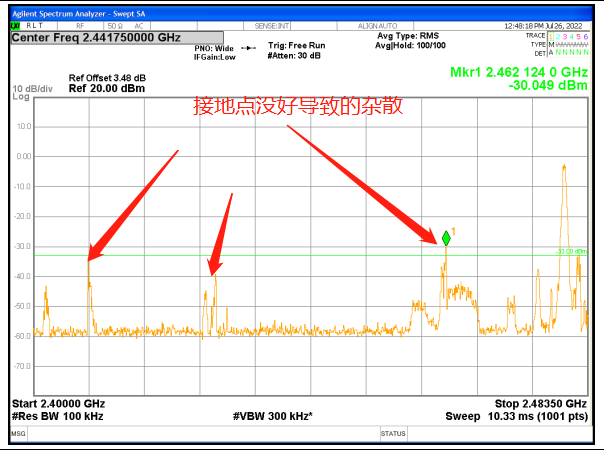Click the '-60.0' y-axis label
The width and height of the screenshot is (604, 452).
coord(22,336)
